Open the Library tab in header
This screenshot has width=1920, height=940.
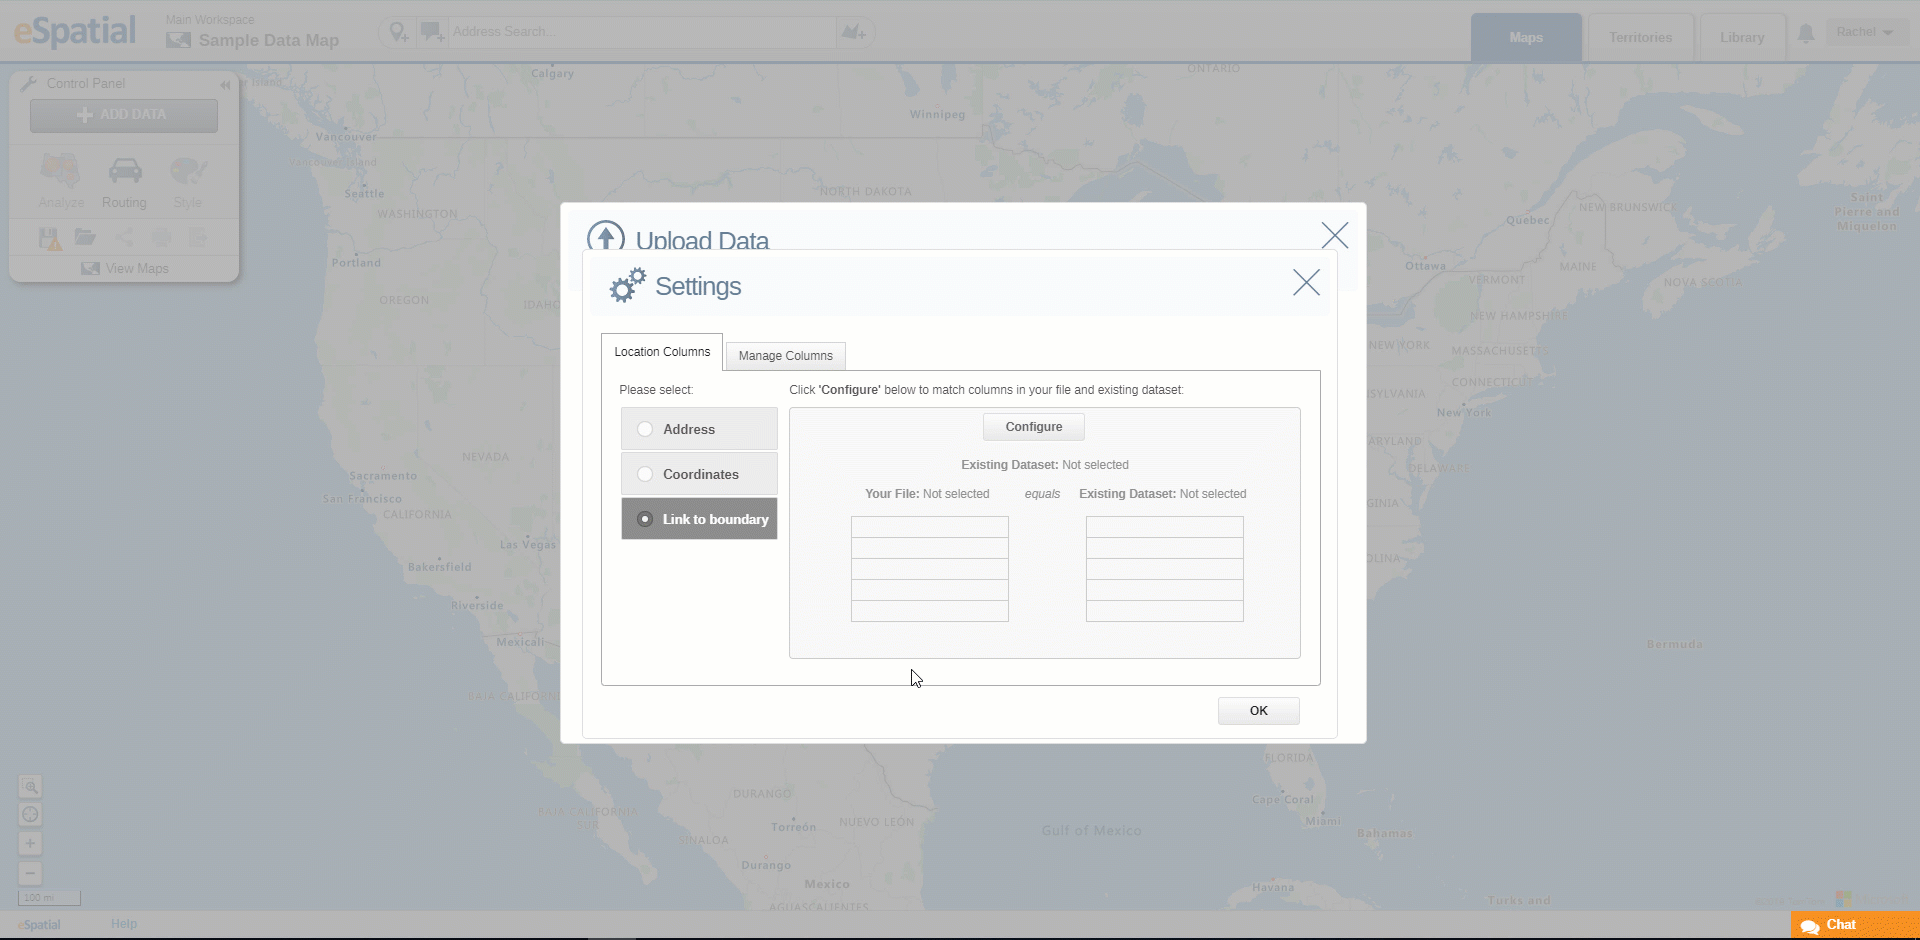tap(1742, 38)
